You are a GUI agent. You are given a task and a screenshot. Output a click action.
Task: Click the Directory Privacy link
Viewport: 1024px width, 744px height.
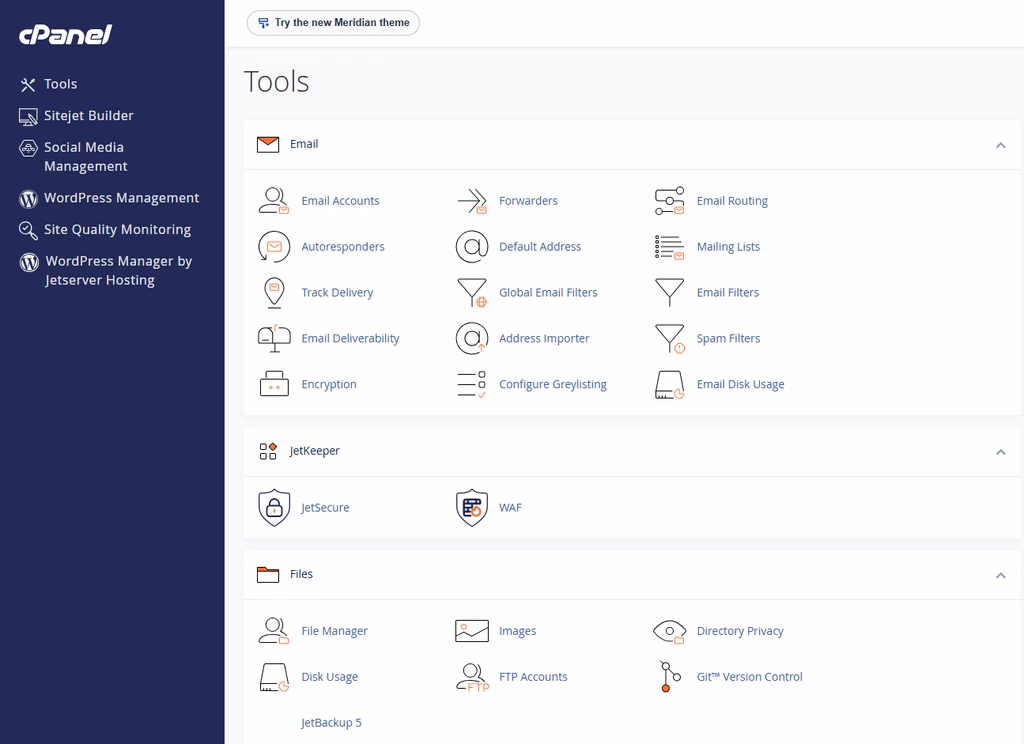point(740,631)
